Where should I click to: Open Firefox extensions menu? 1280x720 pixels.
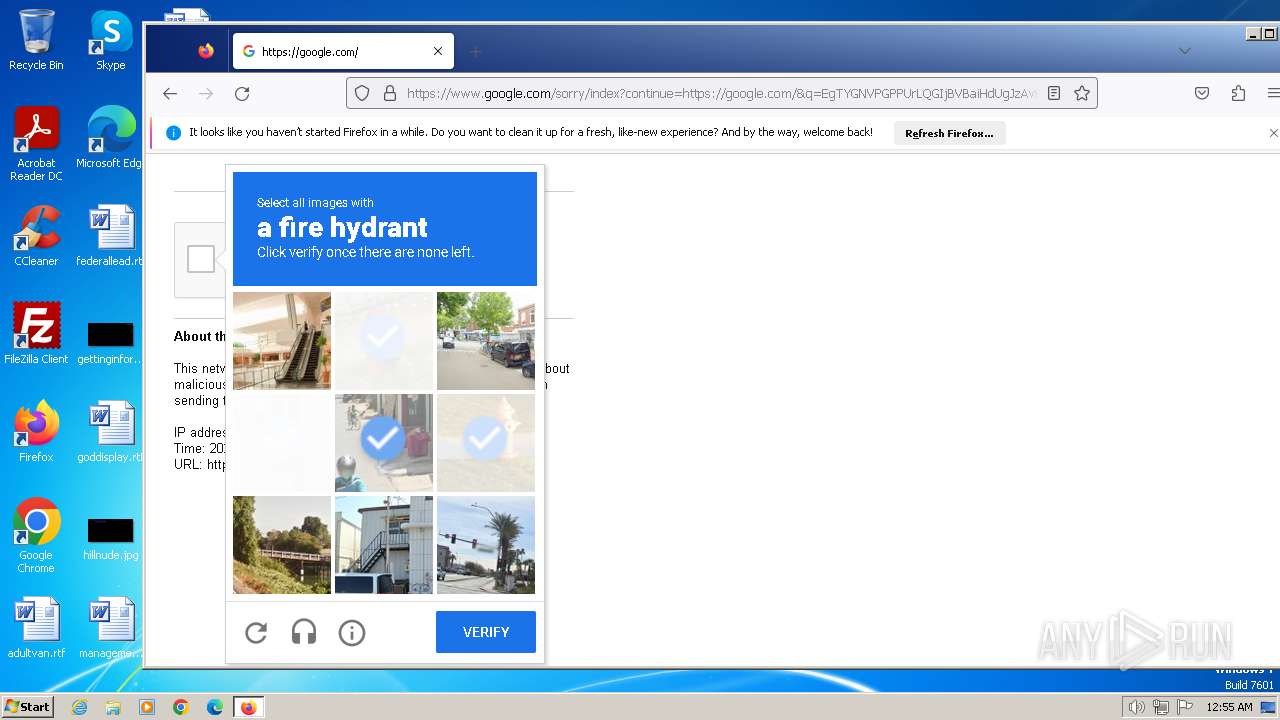(x=1238, y=93)
